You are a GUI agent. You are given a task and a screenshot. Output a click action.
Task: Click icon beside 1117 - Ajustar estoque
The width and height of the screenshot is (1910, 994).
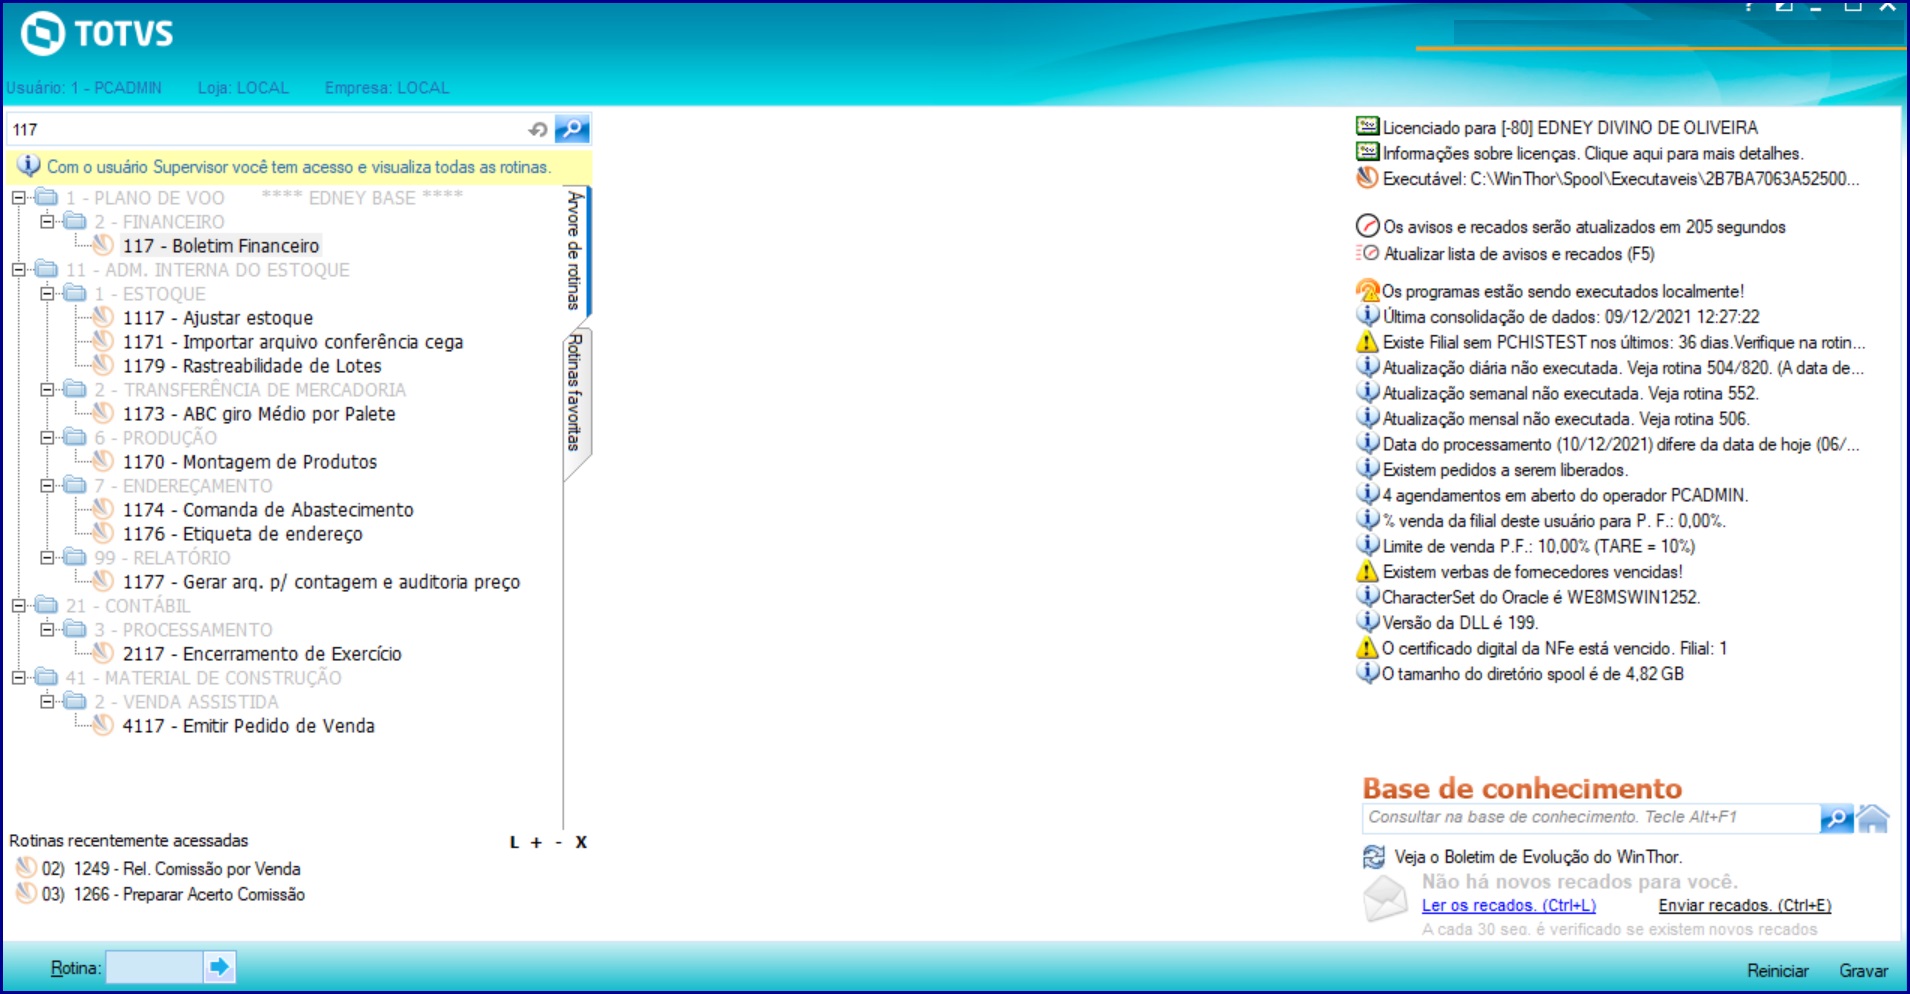point(103,317)
